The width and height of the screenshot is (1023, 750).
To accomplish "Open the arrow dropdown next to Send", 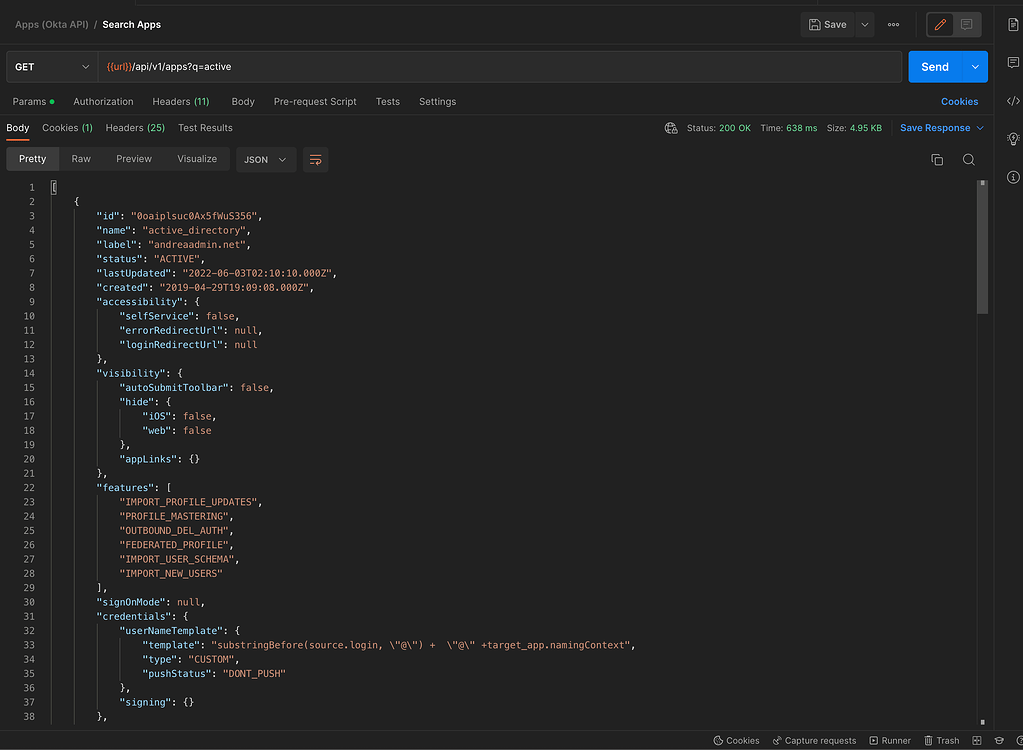I will (x=975, y=67).
